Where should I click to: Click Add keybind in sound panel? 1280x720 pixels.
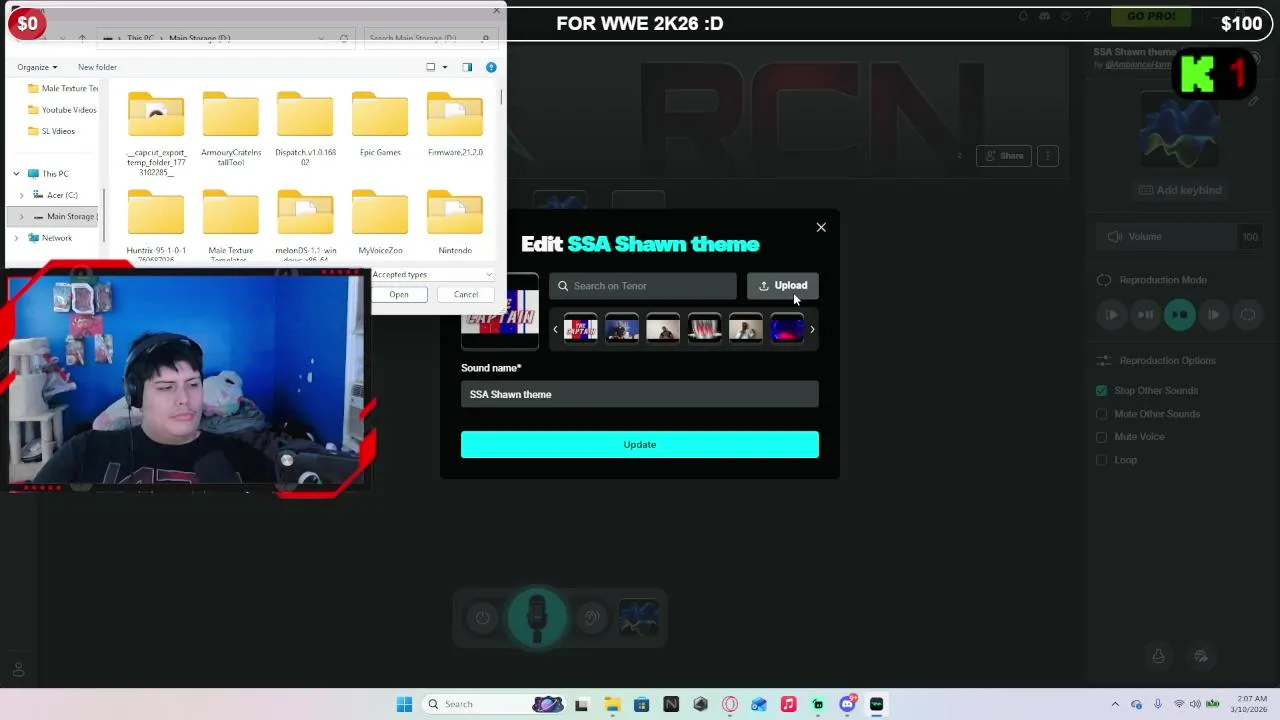click(x=1180, y=190)
